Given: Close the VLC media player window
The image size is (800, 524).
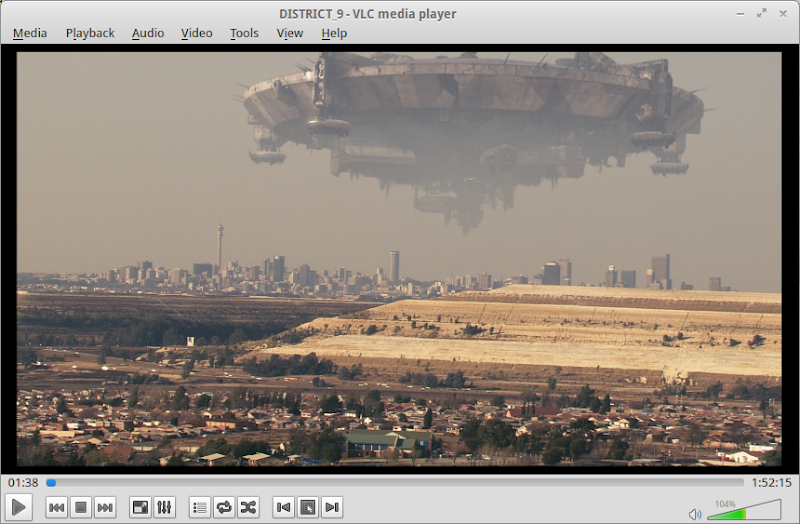Looking at the screenshot, I should pyautogui.click(x=783, y=14).
